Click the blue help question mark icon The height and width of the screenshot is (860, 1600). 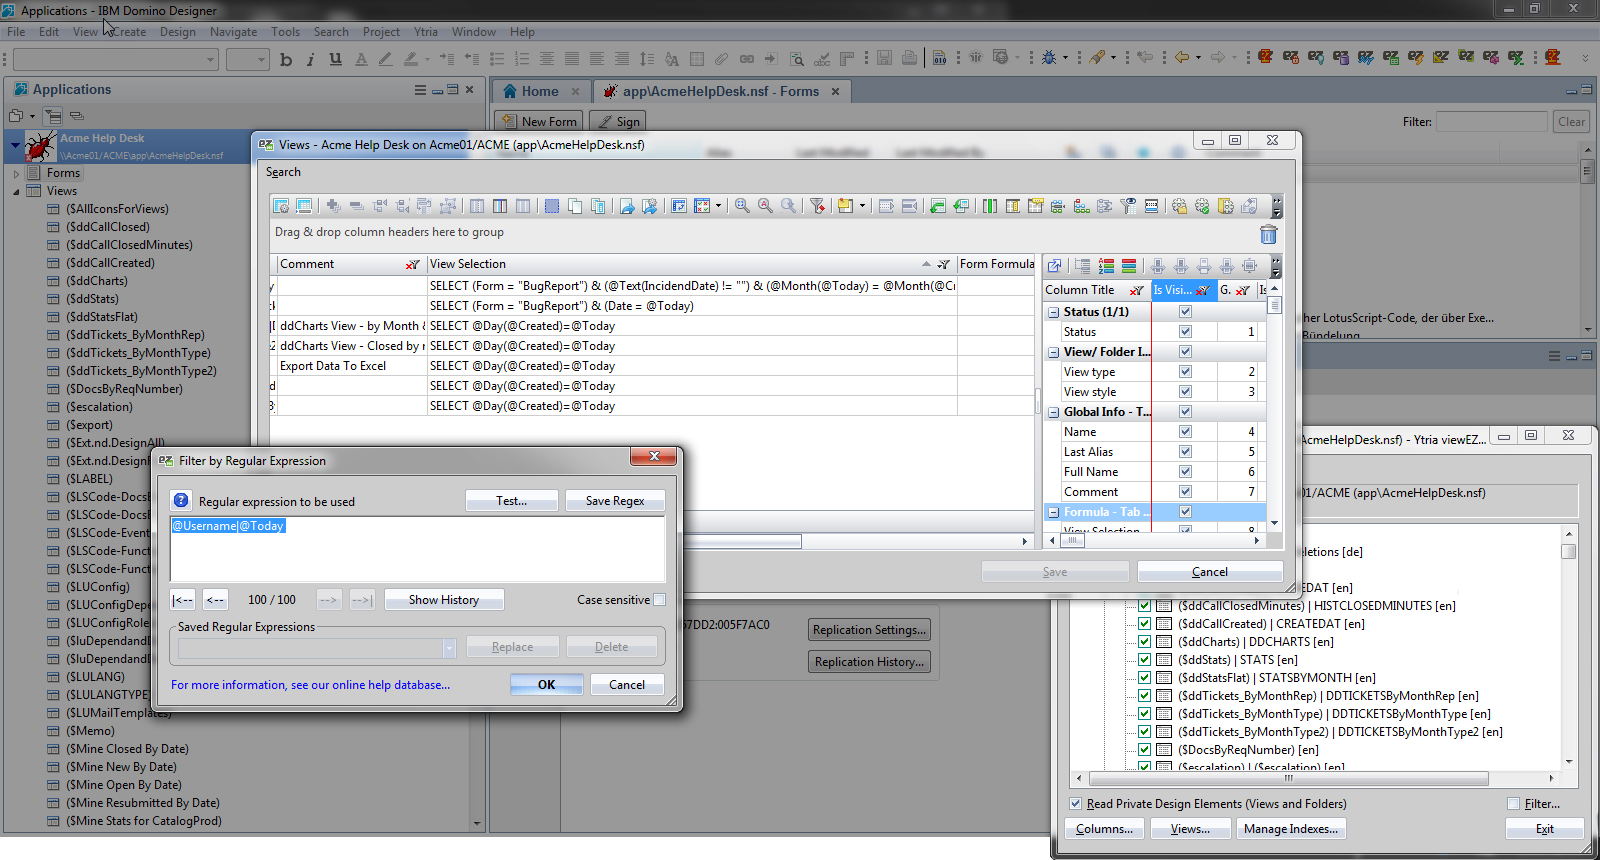coord(181,500)
